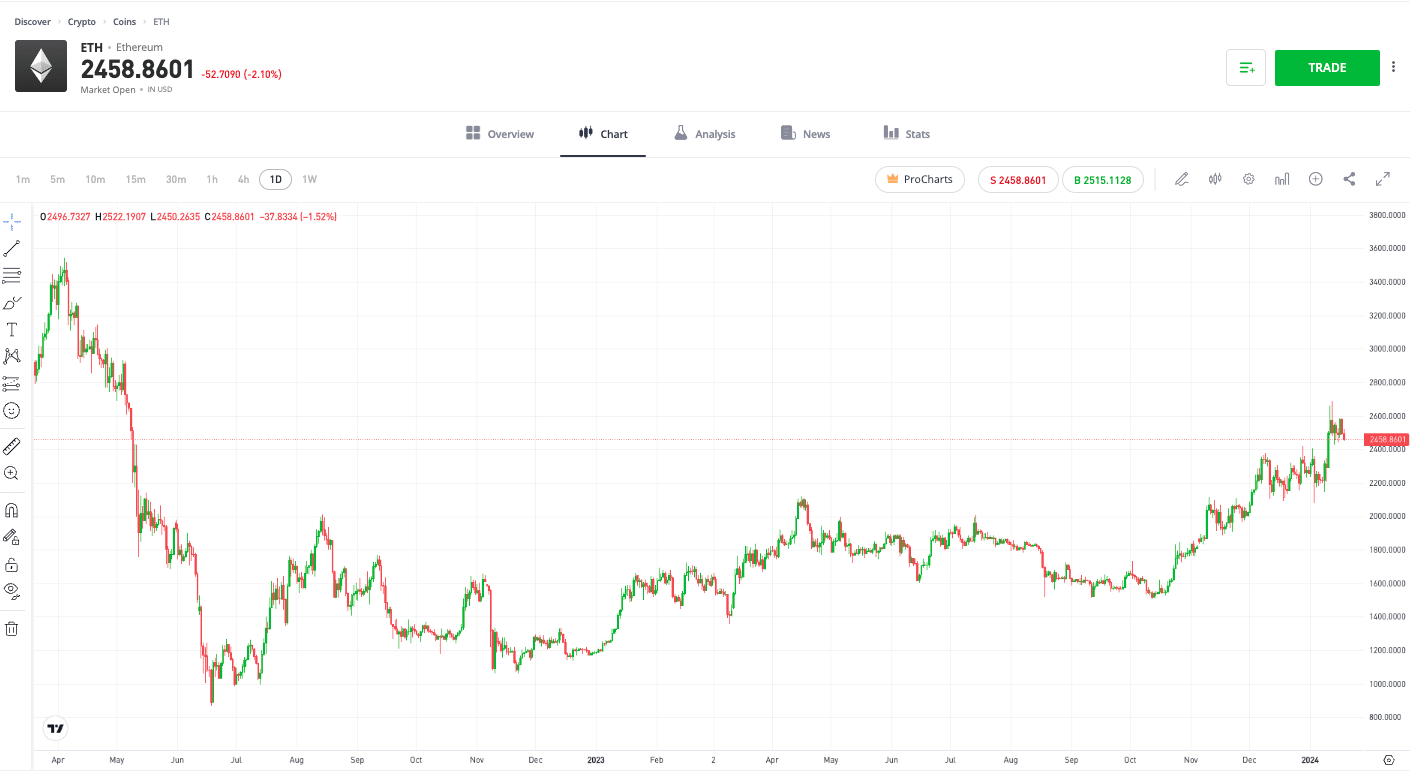Click the sell price S 2458.8601
Image resolution: width=1410 pixels, height=779 pixels.
[x=1018, y=180]
